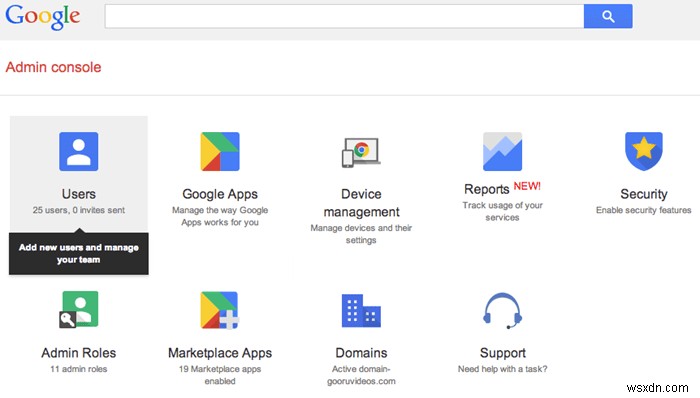Click "Manage devices and their settings" text
The width and height of the screenshot is (700, 398).
[x=361, y=234]
